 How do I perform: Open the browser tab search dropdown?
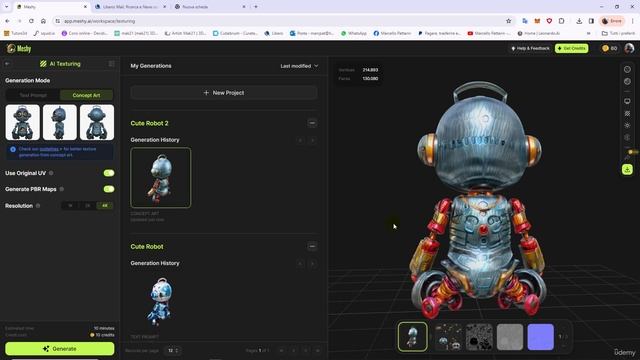6,7
